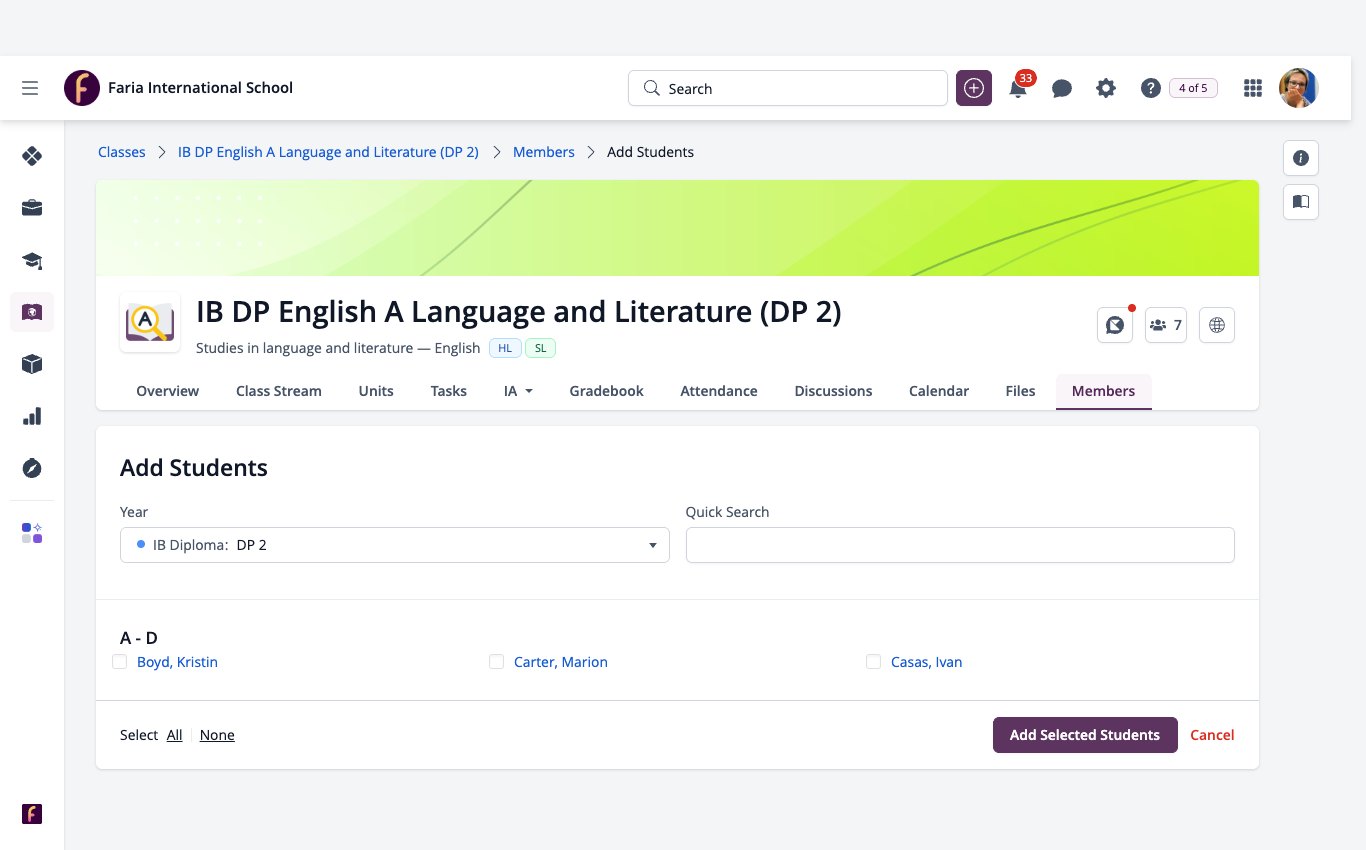
Task: Click the Quick Search input field
Action: (x=960, y=545)
